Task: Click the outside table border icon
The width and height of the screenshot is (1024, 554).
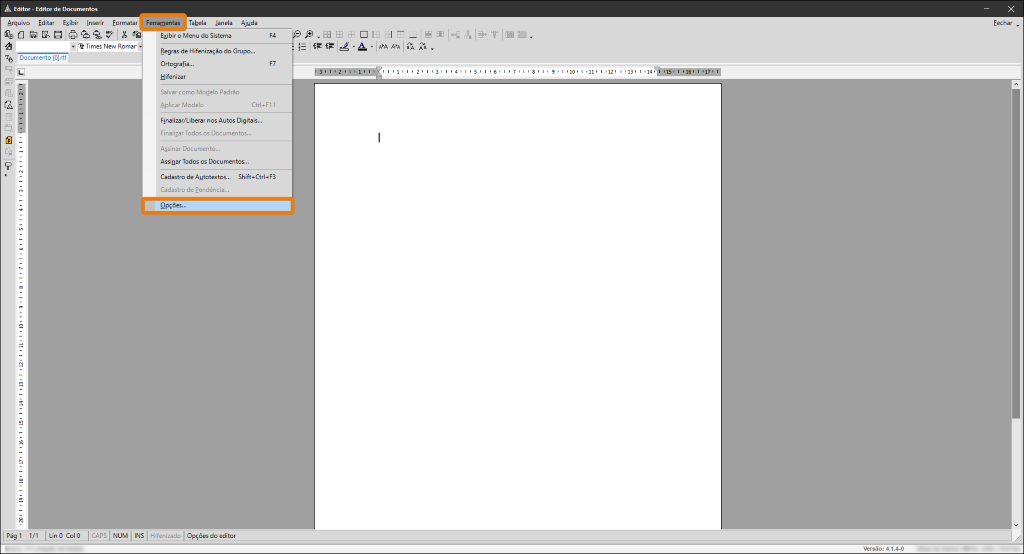Action: coord(364,35)
